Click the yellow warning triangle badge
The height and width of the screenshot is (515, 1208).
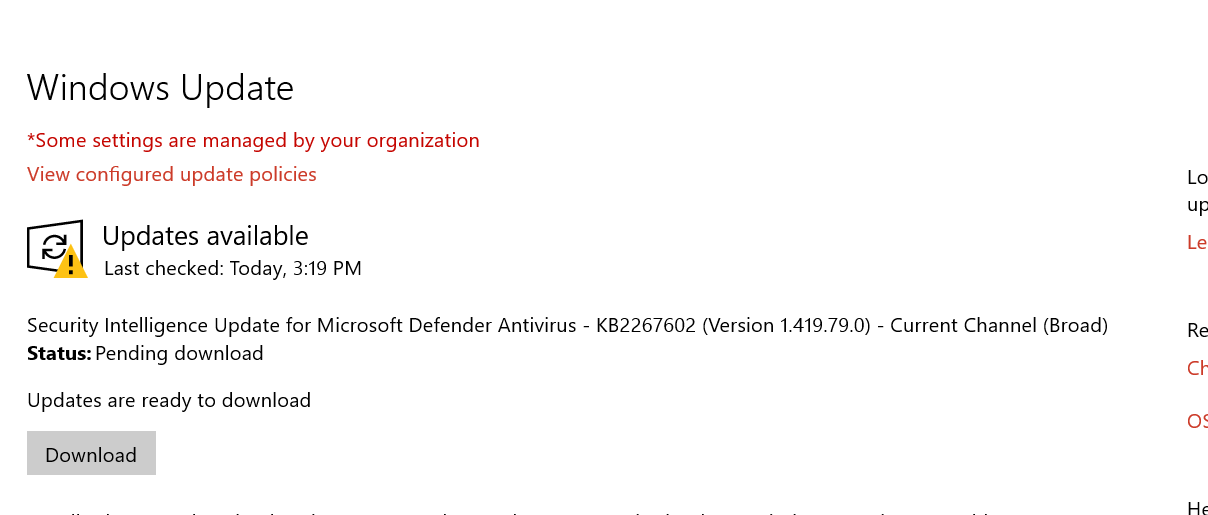pos(70,264)
